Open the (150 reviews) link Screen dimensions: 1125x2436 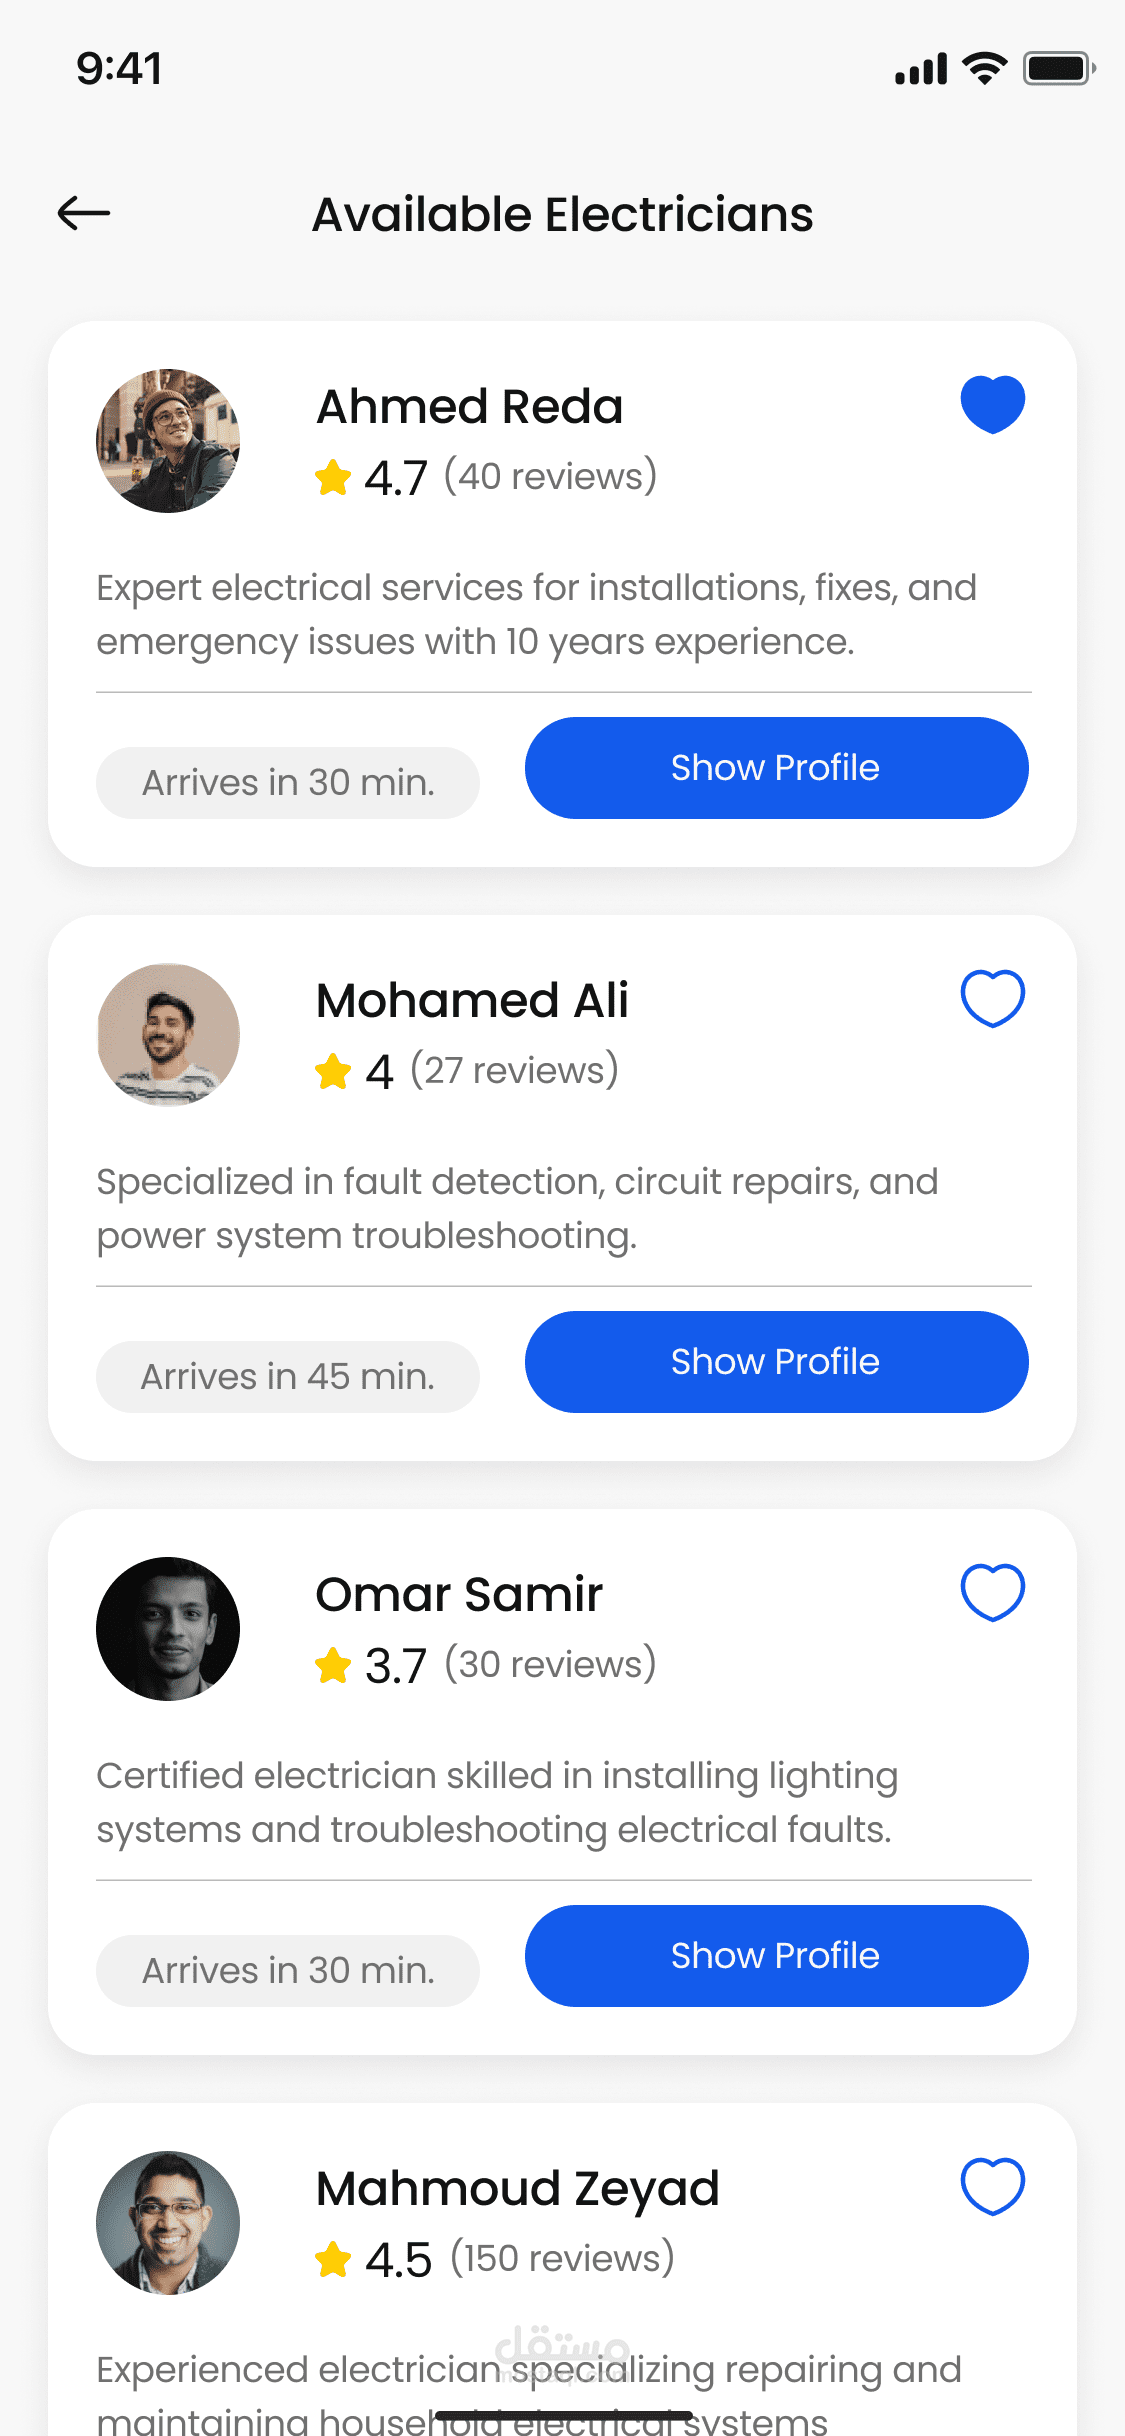coord(562,2258)
